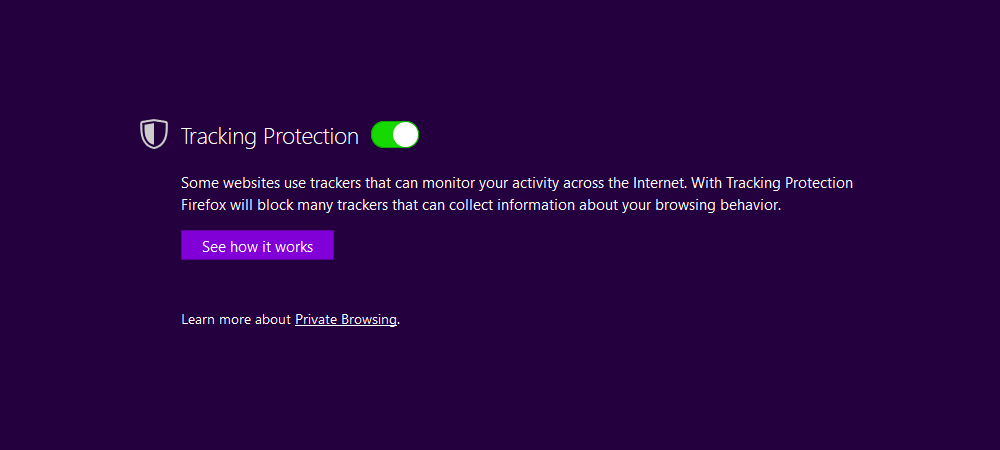Click the green area of the toggle switch
Image resolution: width=1000 pixels, height=450 pixels.
pyautogui.click(x=382, y=134)
